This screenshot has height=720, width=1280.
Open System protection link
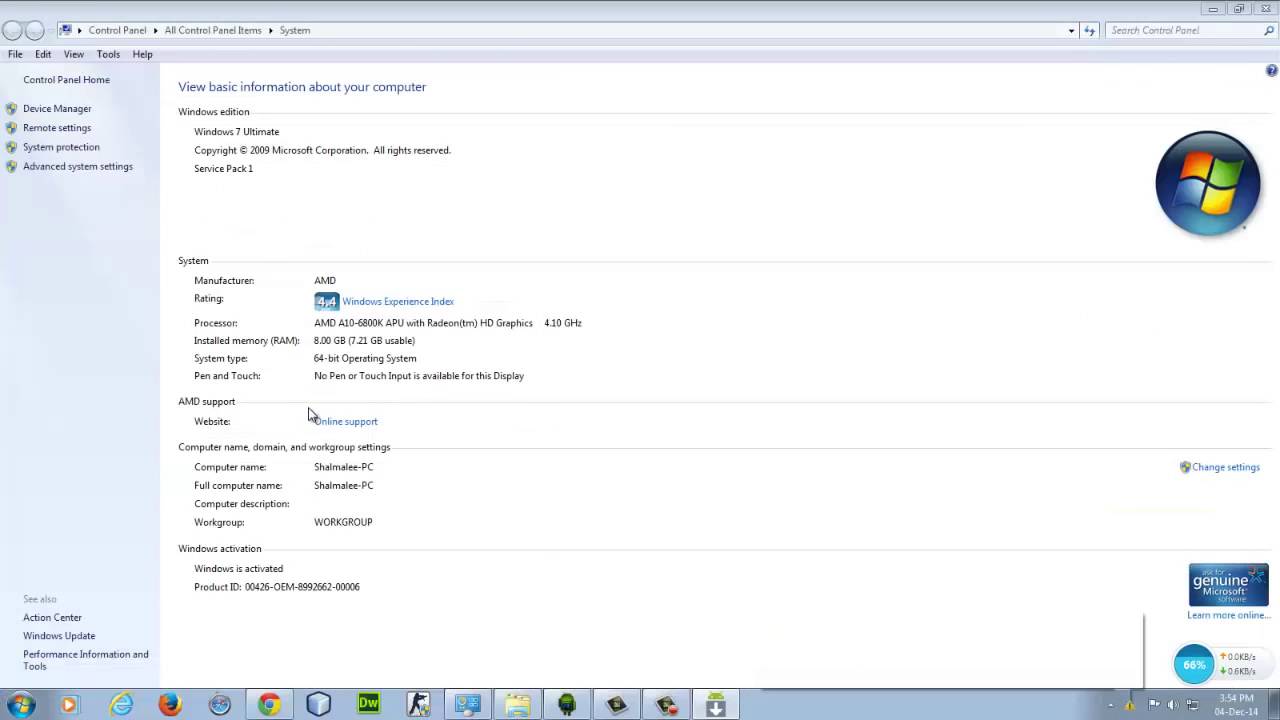pyautogui.click(x=61, y=147)
